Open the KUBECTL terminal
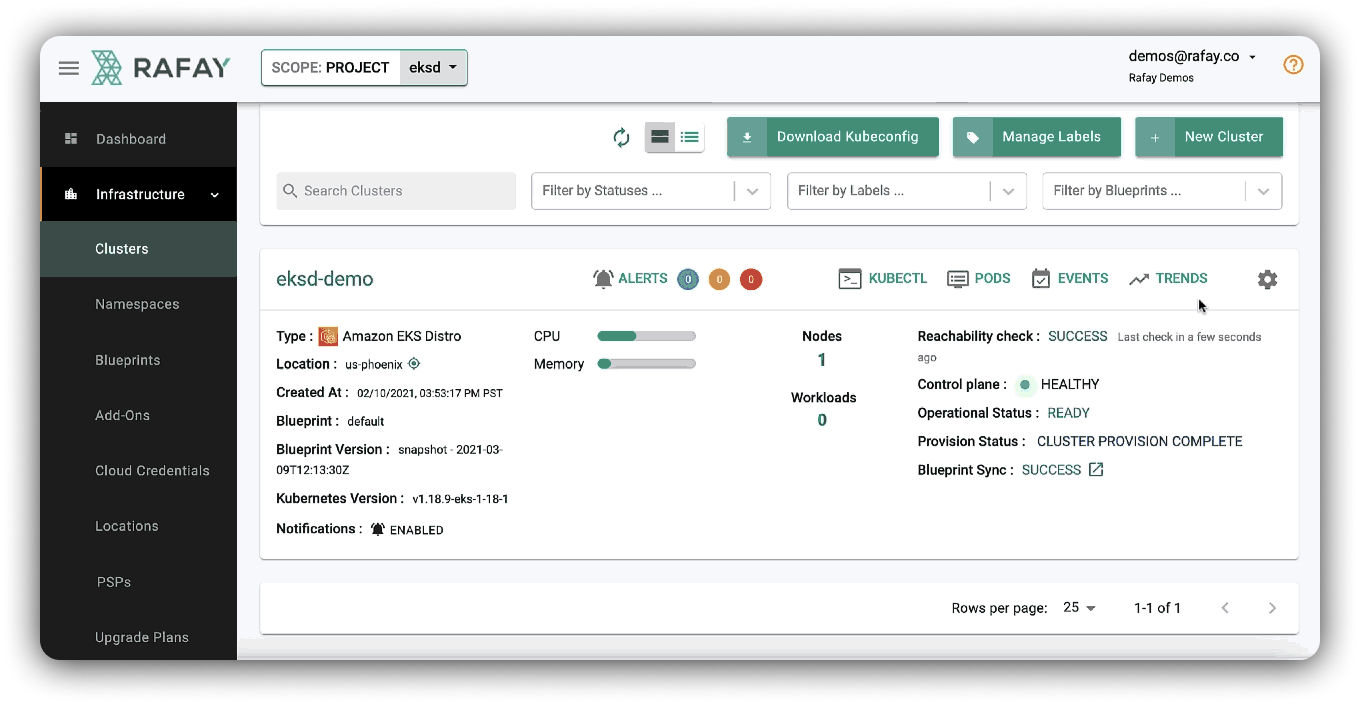The height and width of the screenshot is (704, 1360). click(x=884, y=279)
